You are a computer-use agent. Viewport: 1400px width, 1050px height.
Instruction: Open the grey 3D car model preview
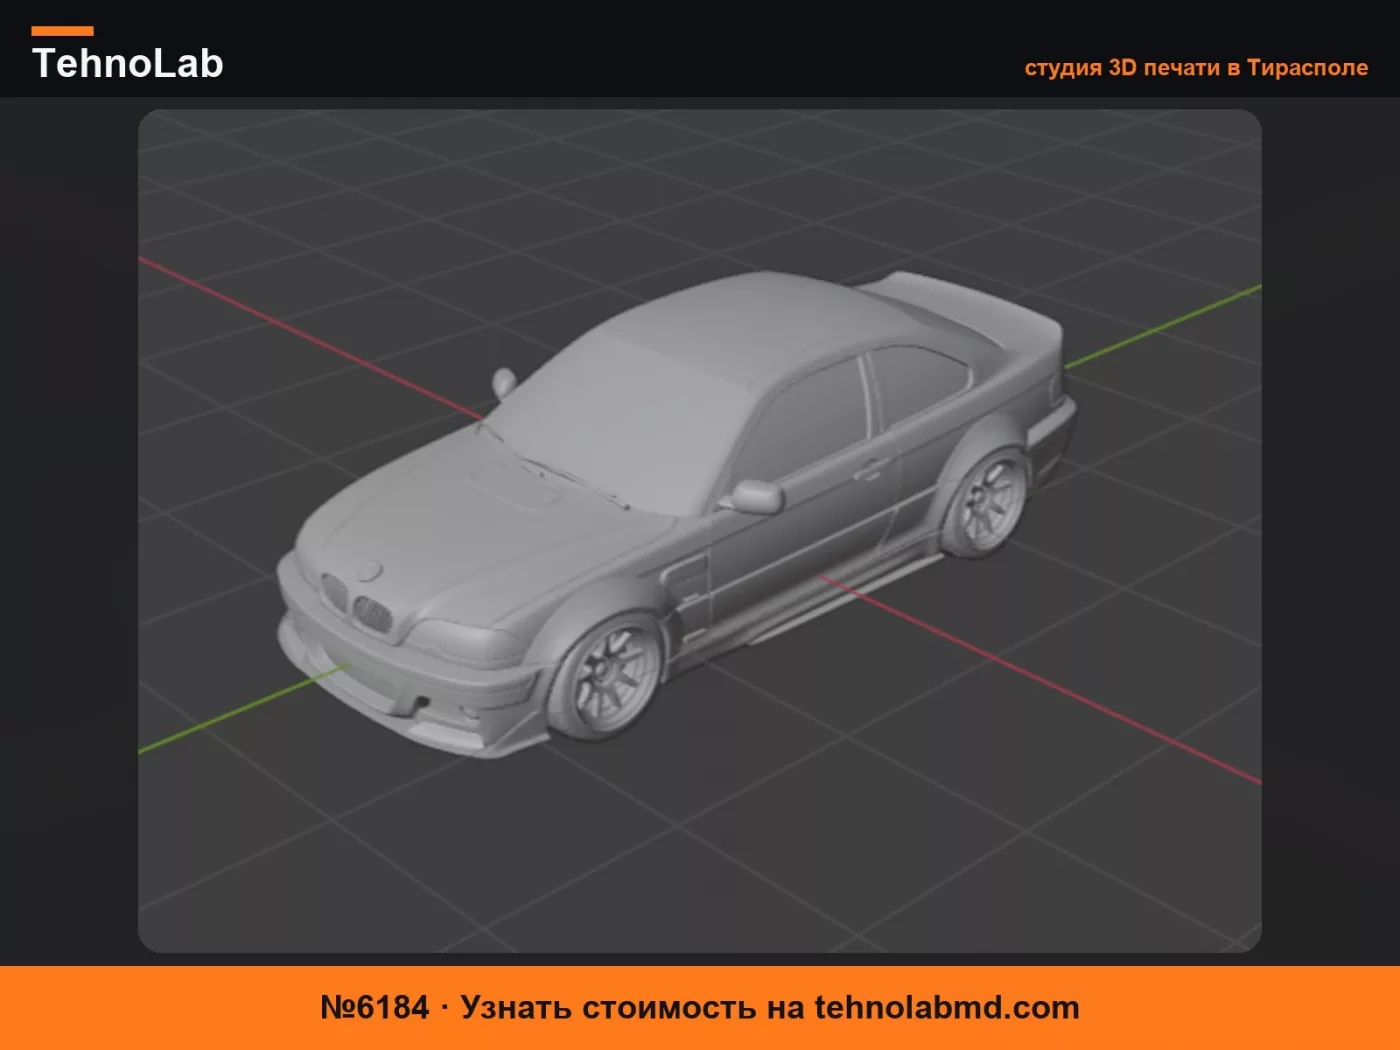pyautogui.click(x=700, y=531)
